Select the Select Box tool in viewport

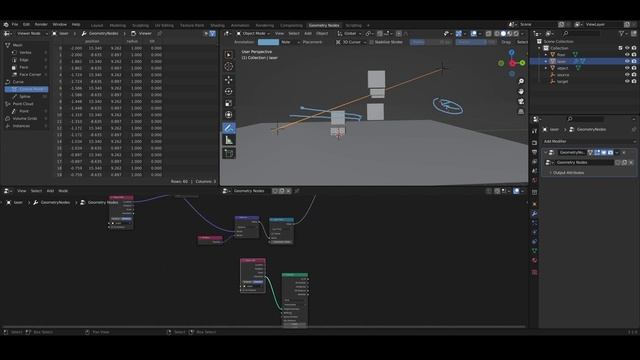[229, 54]
